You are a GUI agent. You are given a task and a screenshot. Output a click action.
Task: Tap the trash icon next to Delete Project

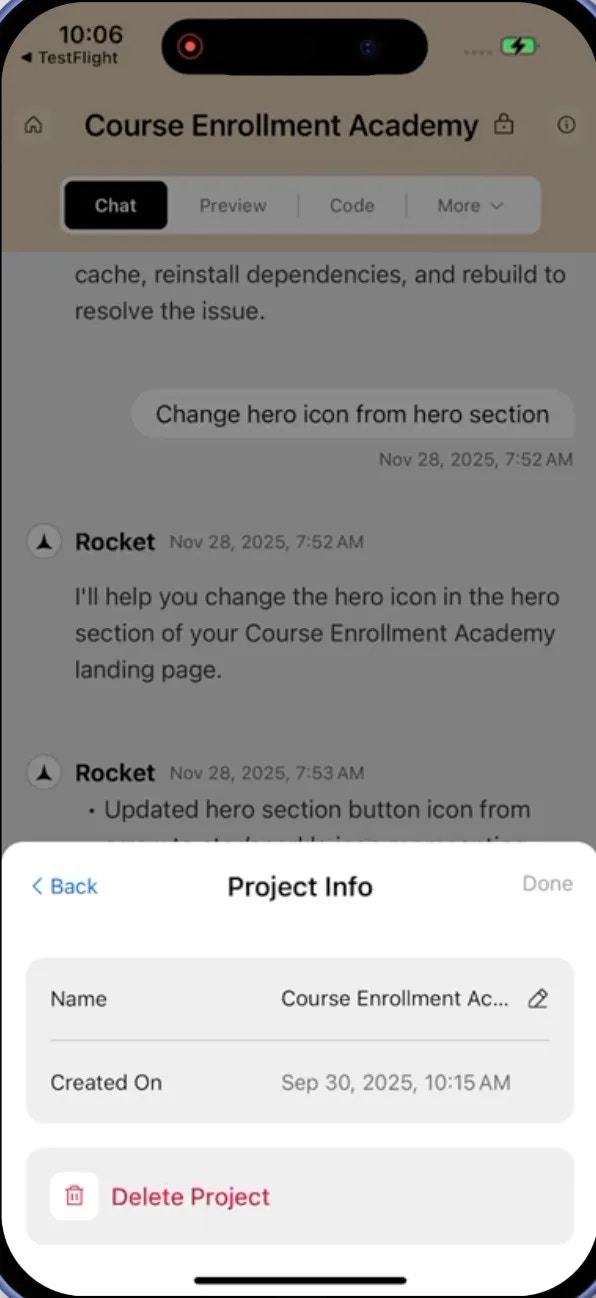[73, 1196]
